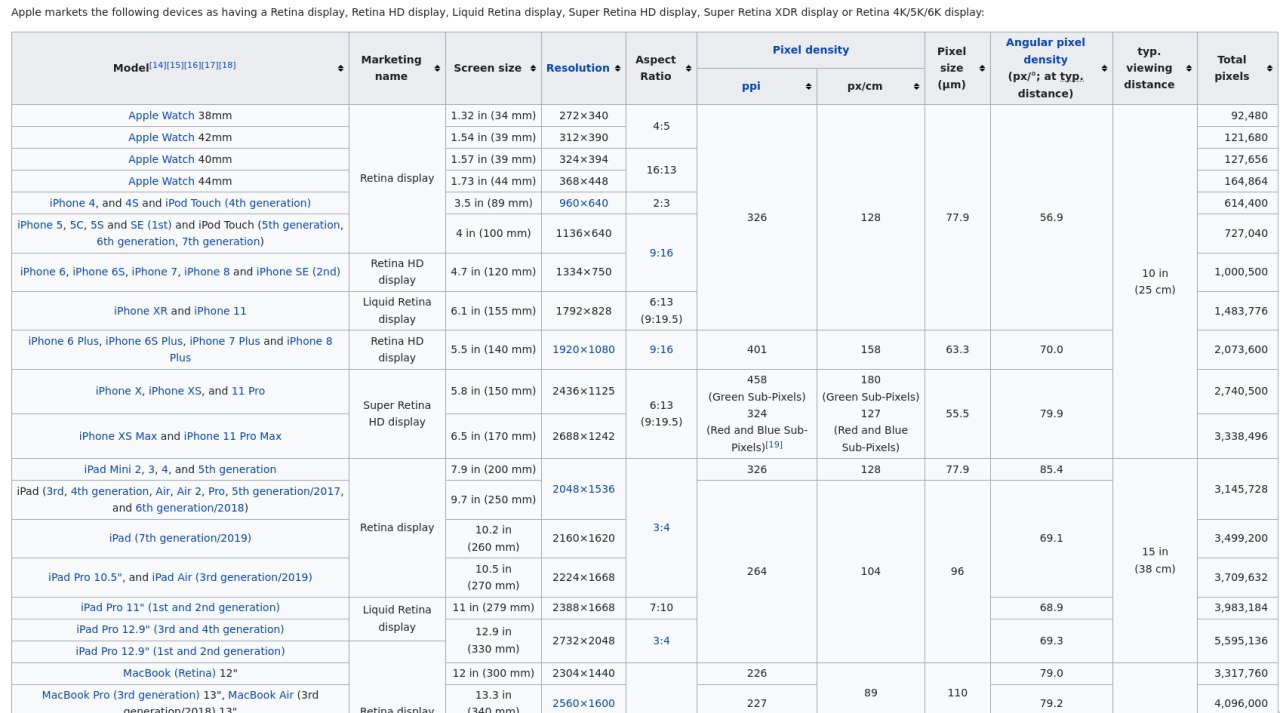Follow the ppi header link
The image size is (1280, 713).
coord(751,86)
